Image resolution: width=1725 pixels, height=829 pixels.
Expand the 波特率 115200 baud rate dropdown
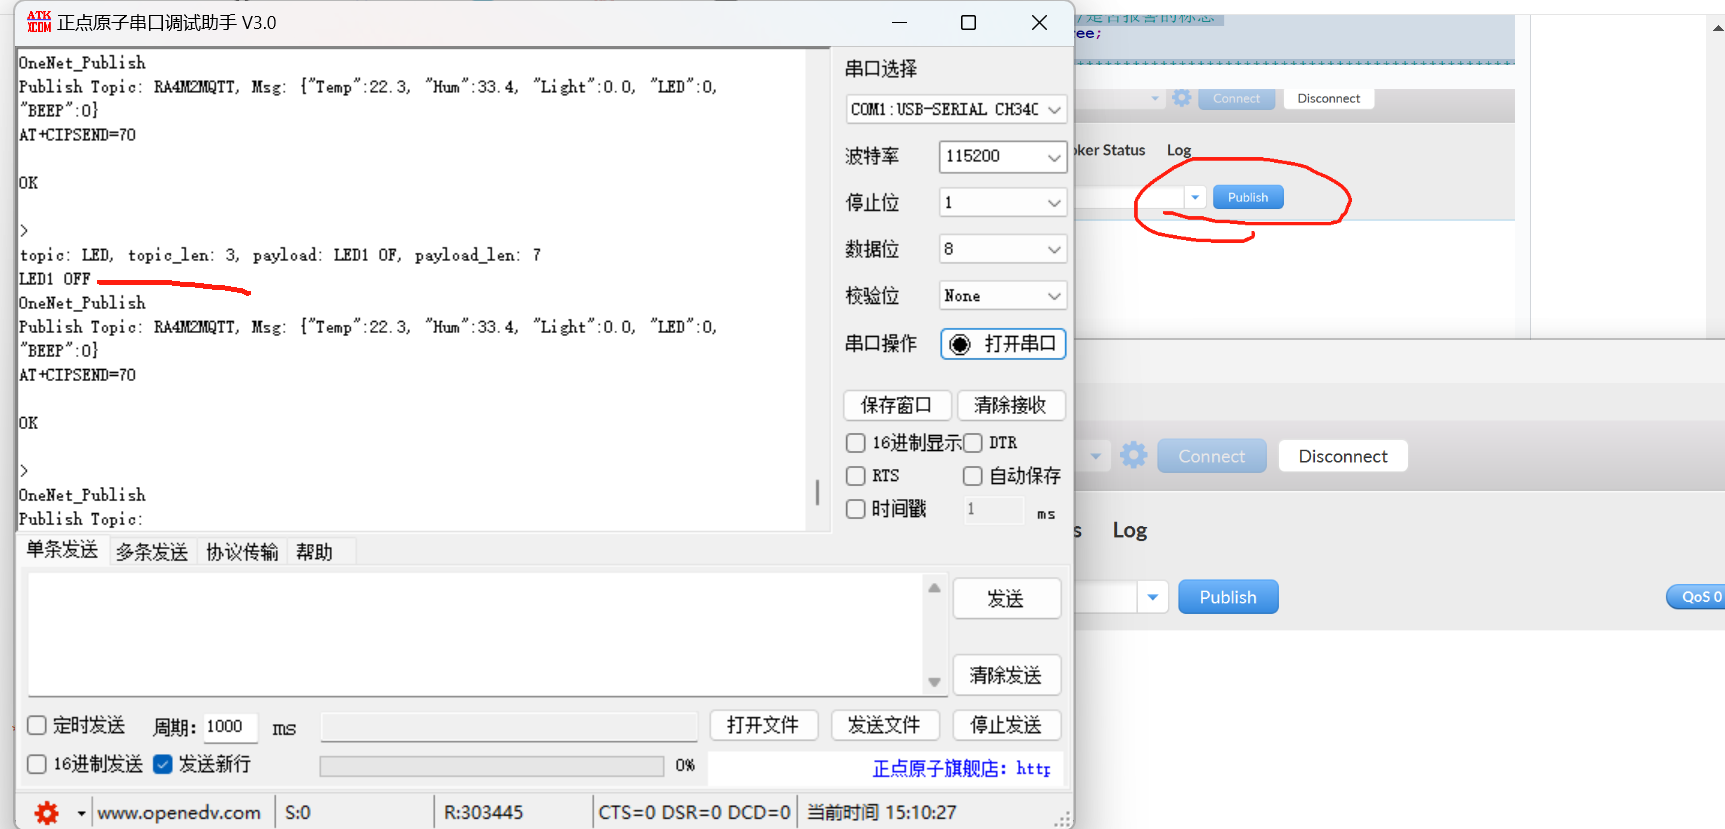1003,156
